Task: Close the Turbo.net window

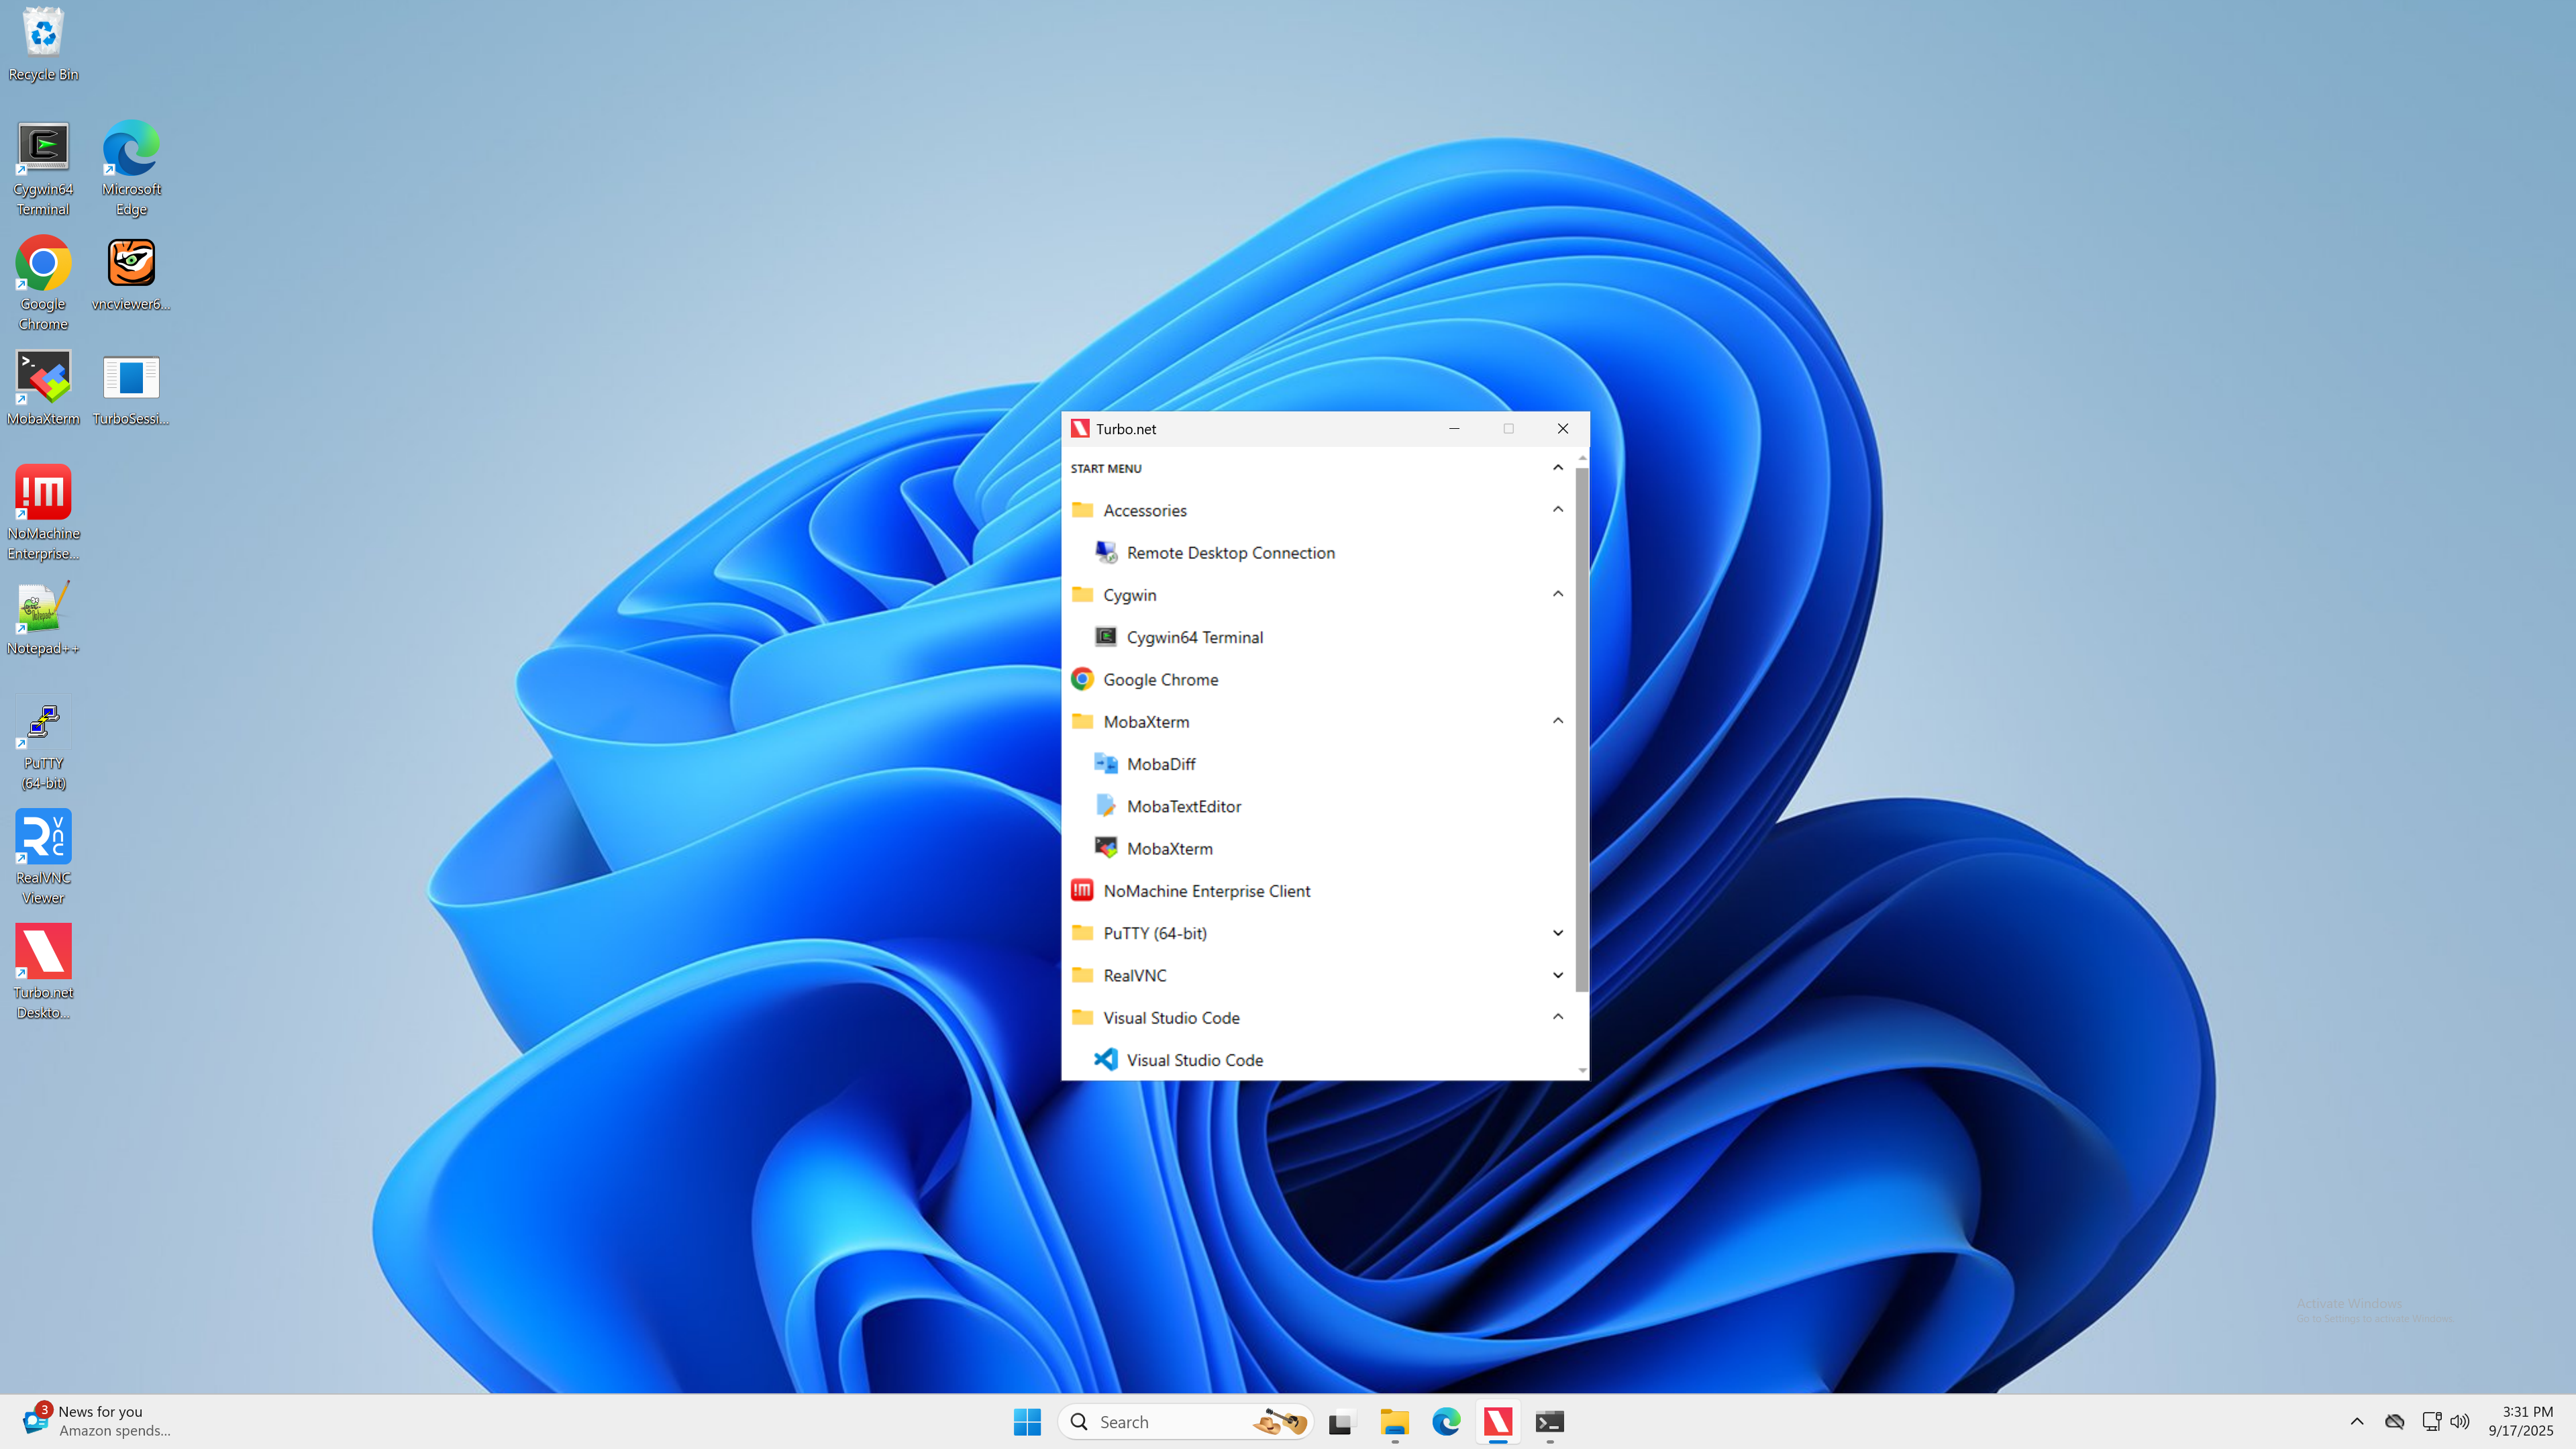Action: (1562, 428)
